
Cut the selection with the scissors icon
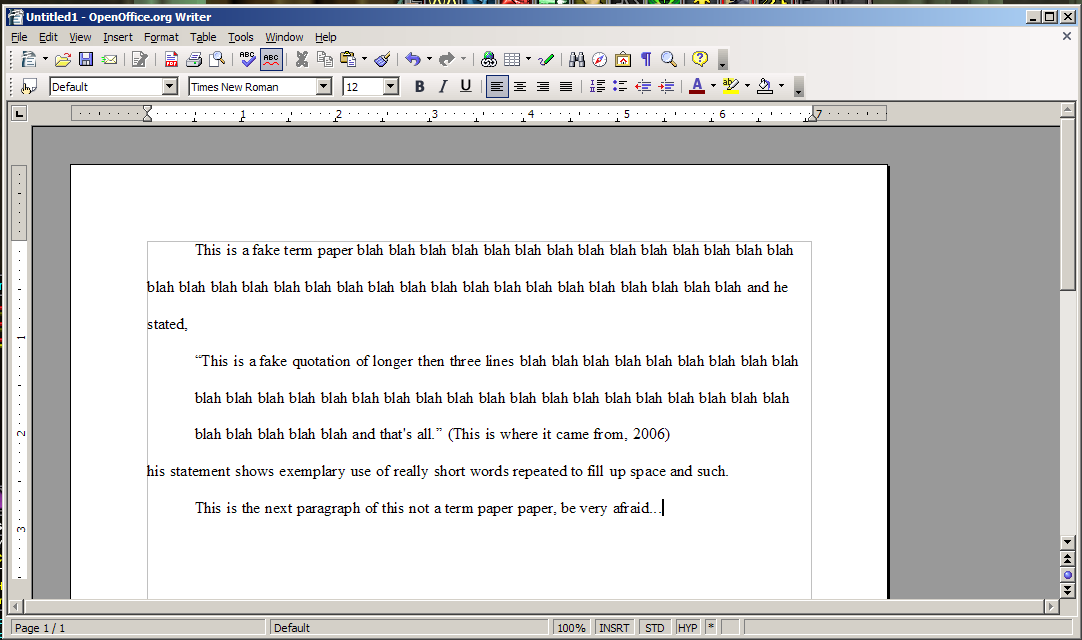pyautogui.click(x=302, y=60)
